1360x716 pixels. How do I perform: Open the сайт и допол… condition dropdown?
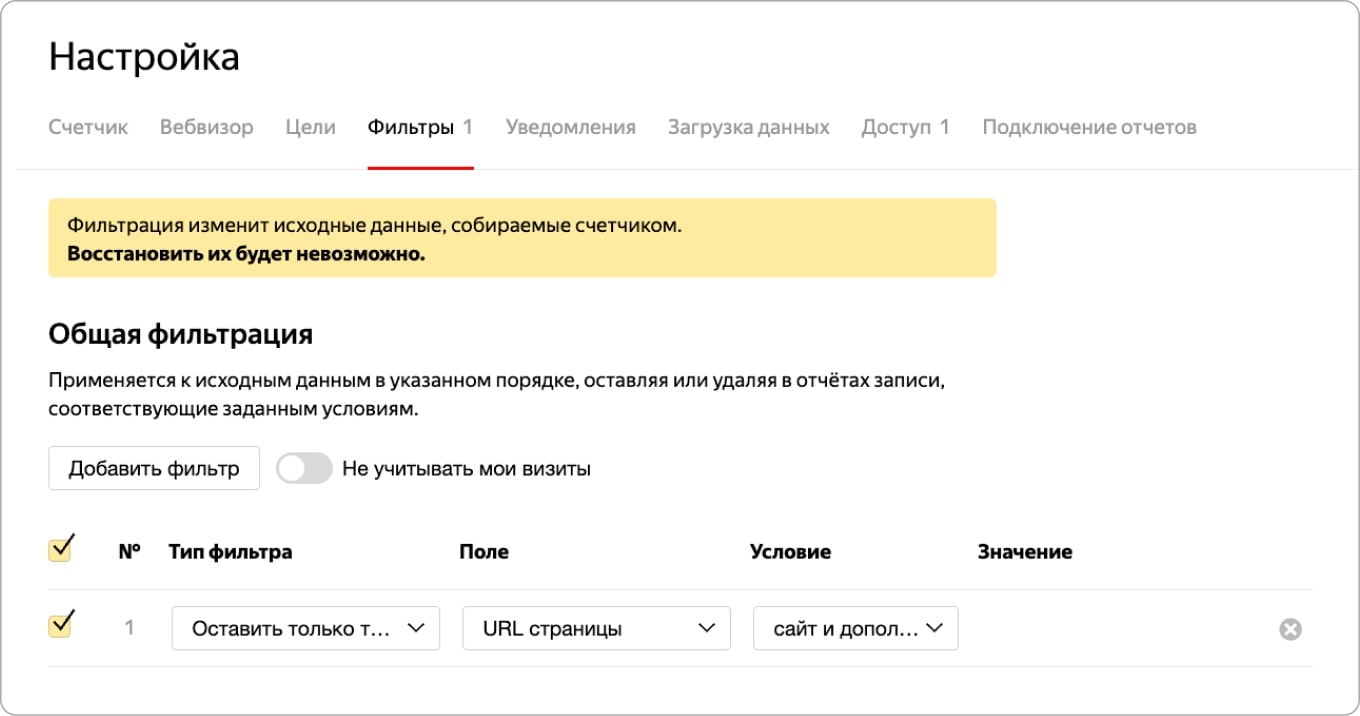coord(856,628)
